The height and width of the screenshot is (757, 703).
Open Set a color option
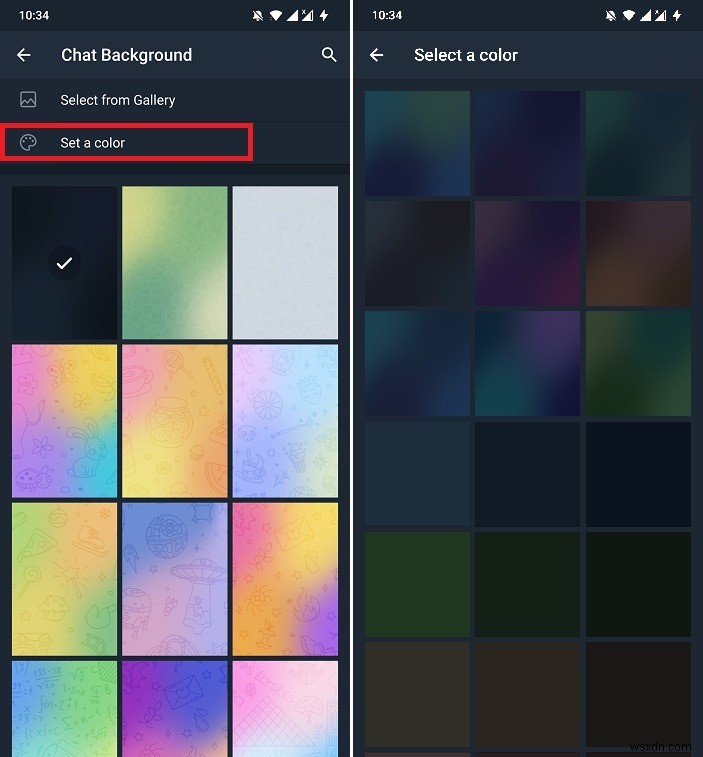coord(175,142)
